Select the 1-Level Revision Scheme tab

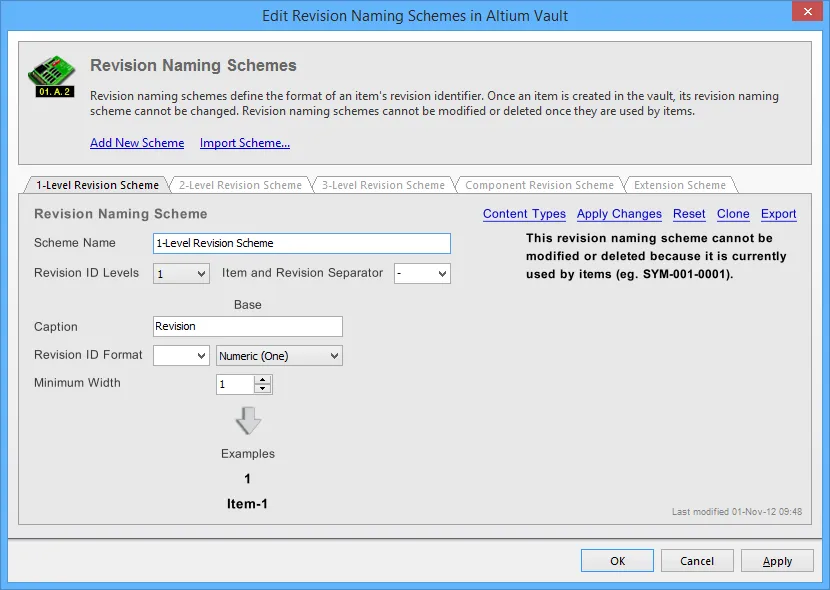(x=97, y=185)
